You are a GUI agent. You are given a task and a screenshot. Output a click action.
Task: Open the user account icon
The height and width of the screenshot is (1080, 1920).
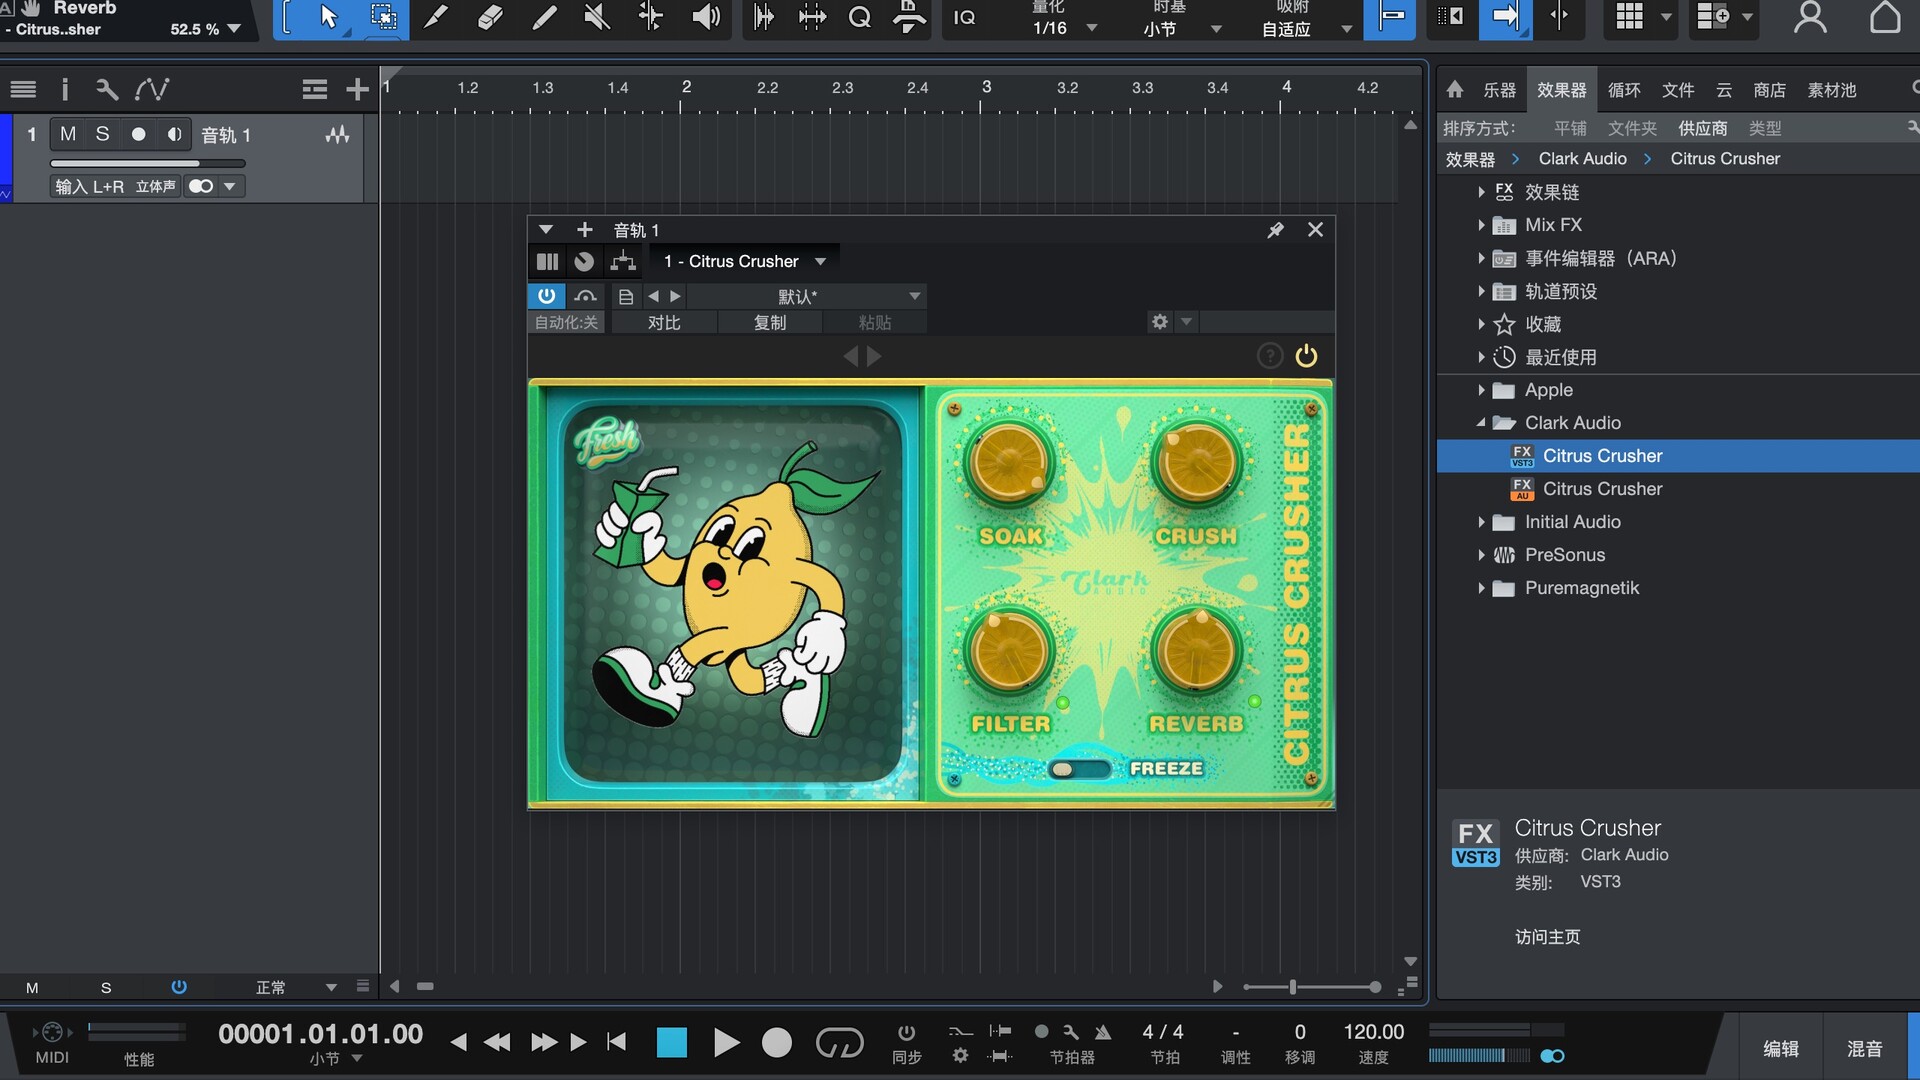click(x=1809, y=17)
